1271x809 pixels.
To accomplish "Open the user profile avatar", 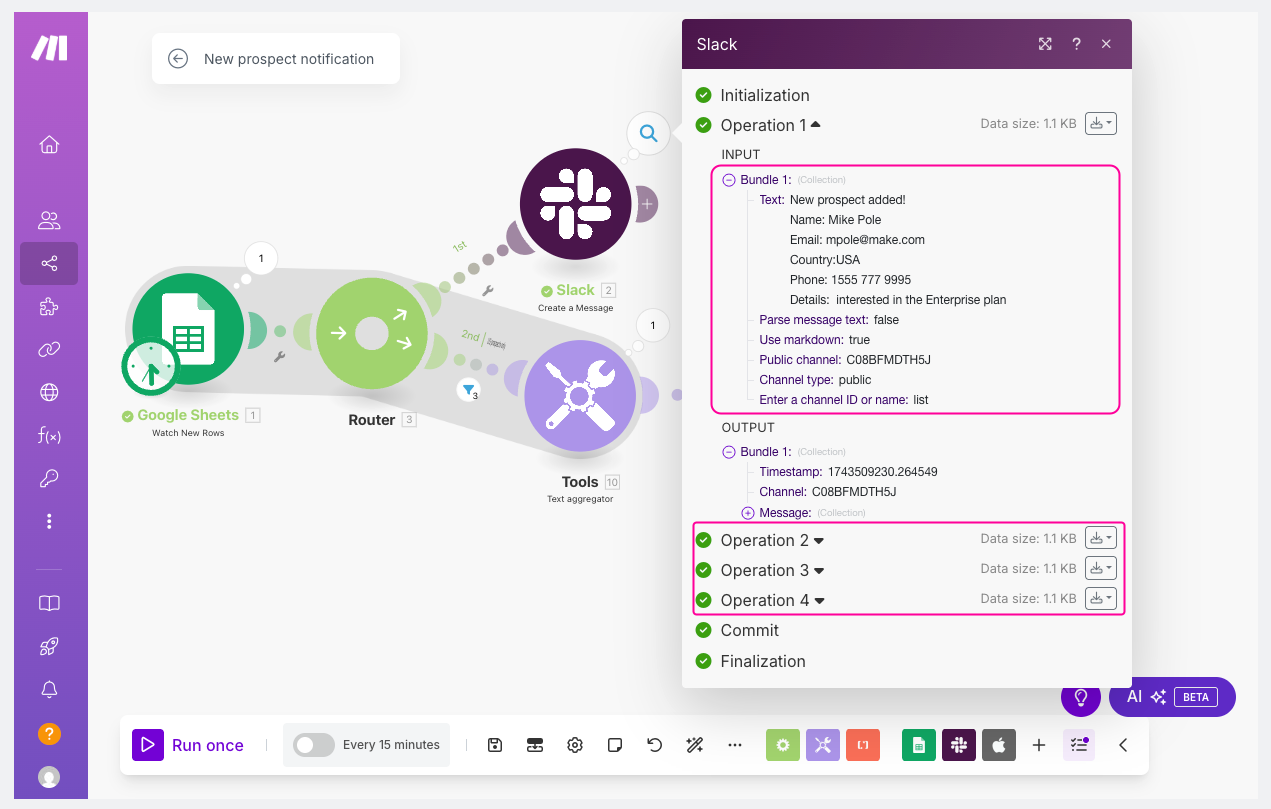I will (49, 776).
